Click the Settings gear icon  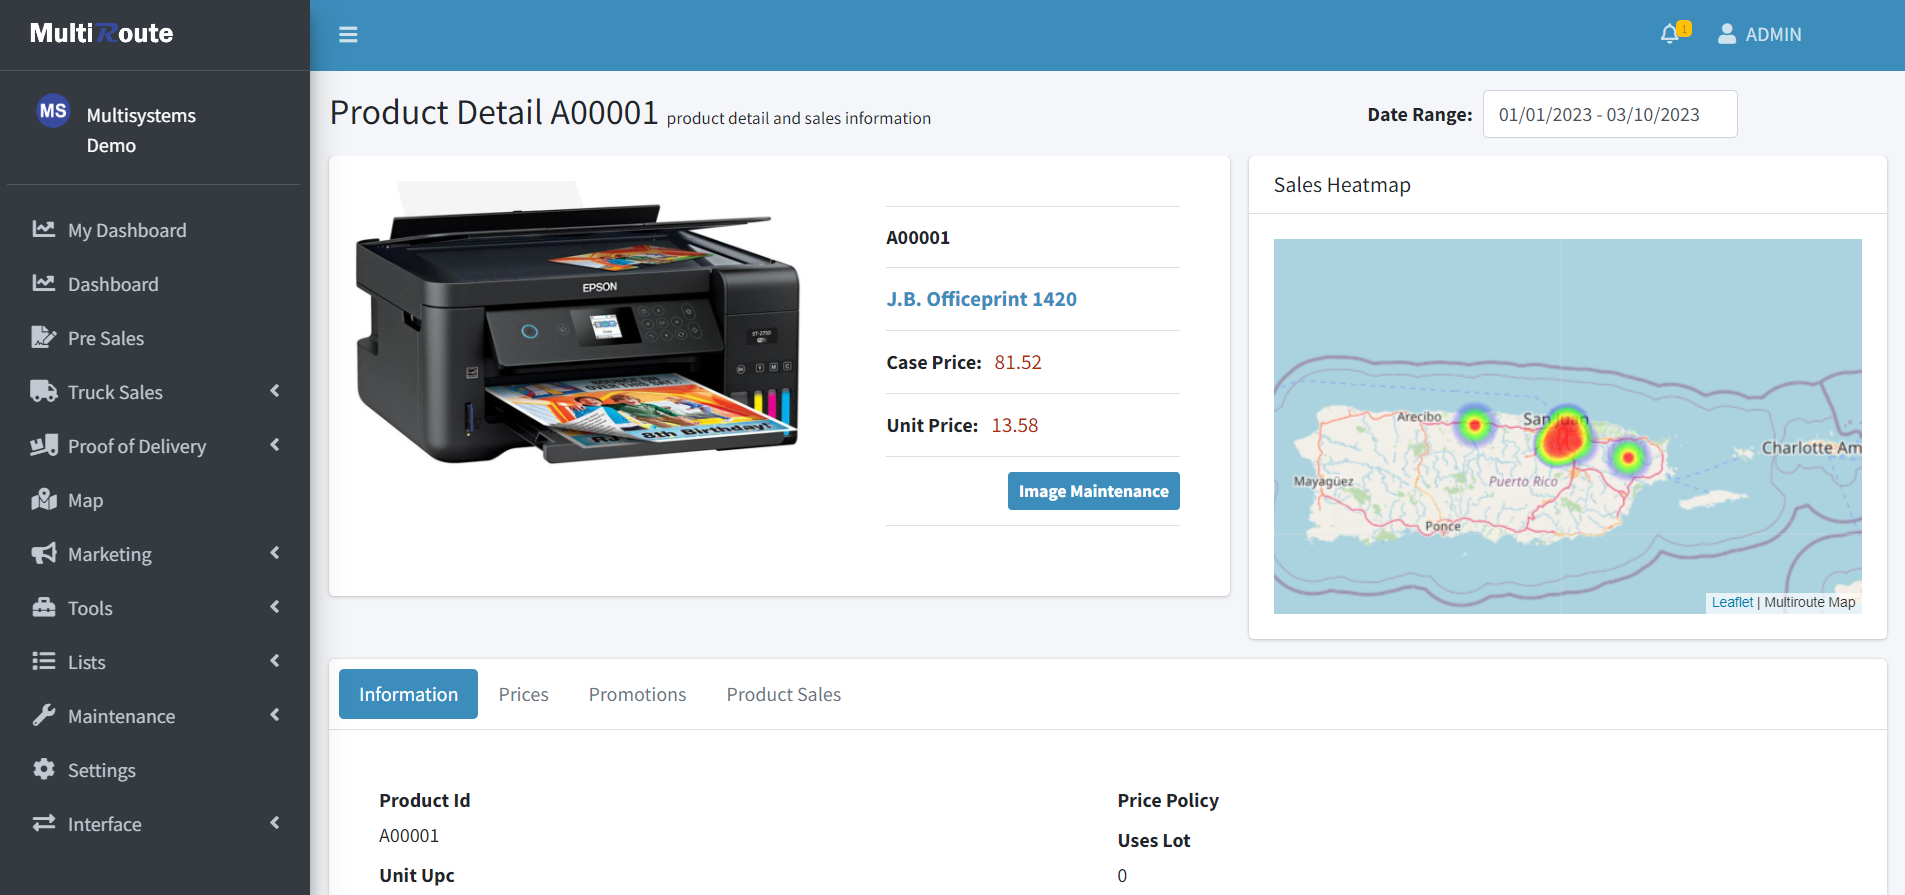pos(43,770)
